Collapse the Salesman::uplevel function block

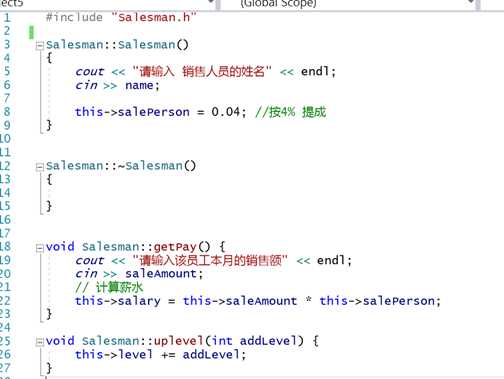40,342
